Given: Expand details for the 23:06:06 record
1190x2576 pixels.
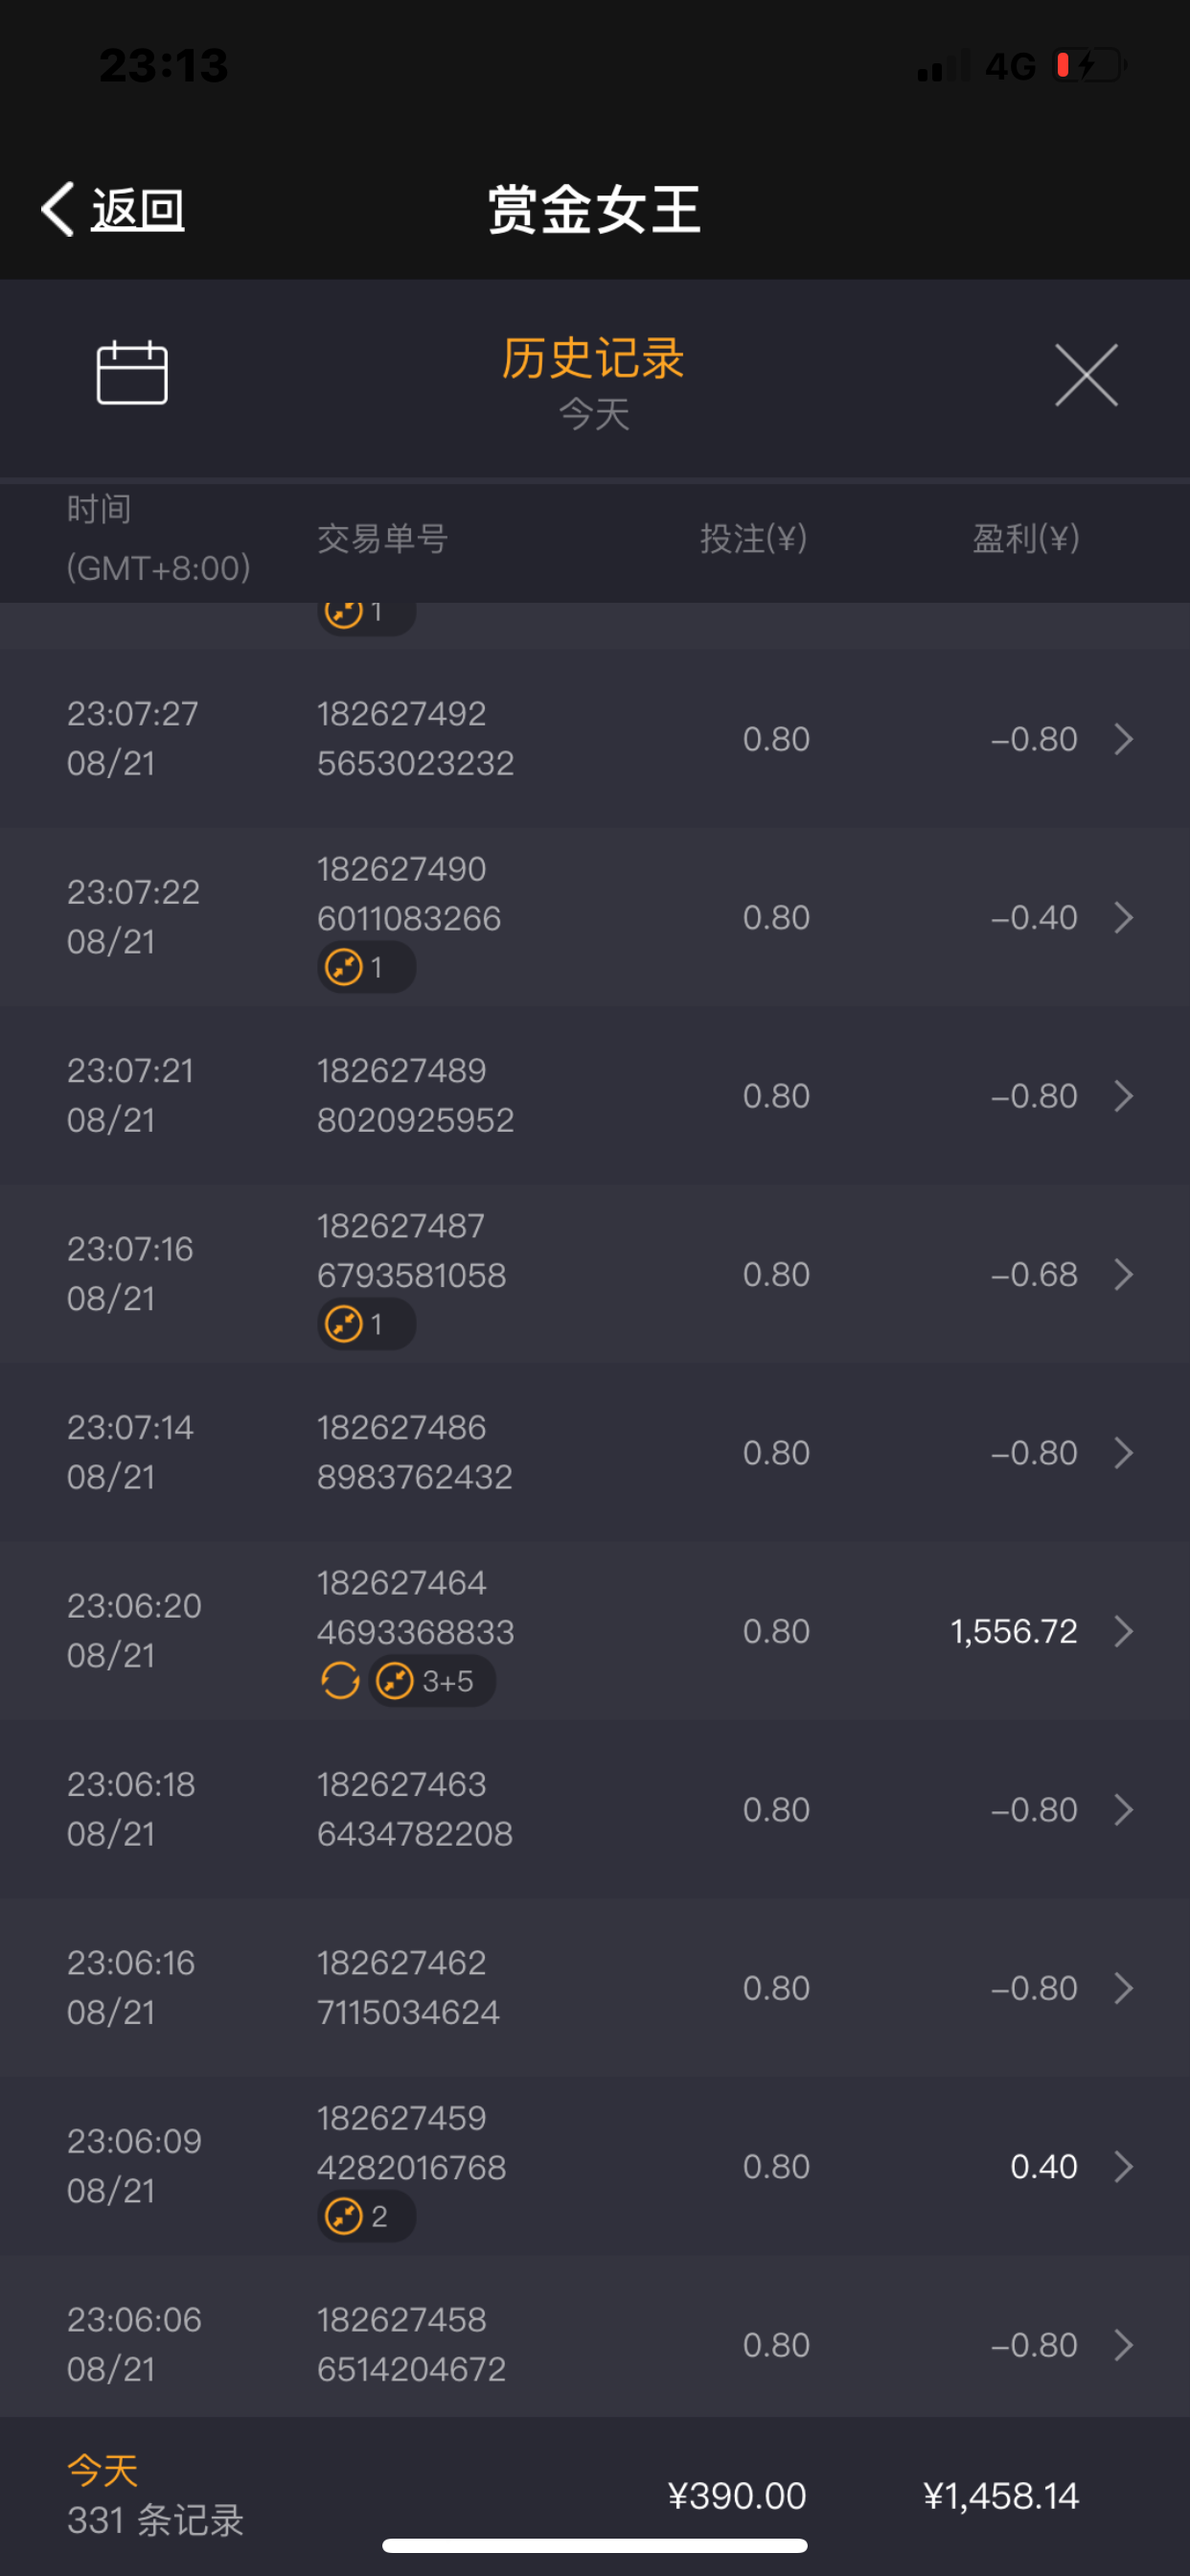Looking at the screenshot, I should tap(1123, 2344).
